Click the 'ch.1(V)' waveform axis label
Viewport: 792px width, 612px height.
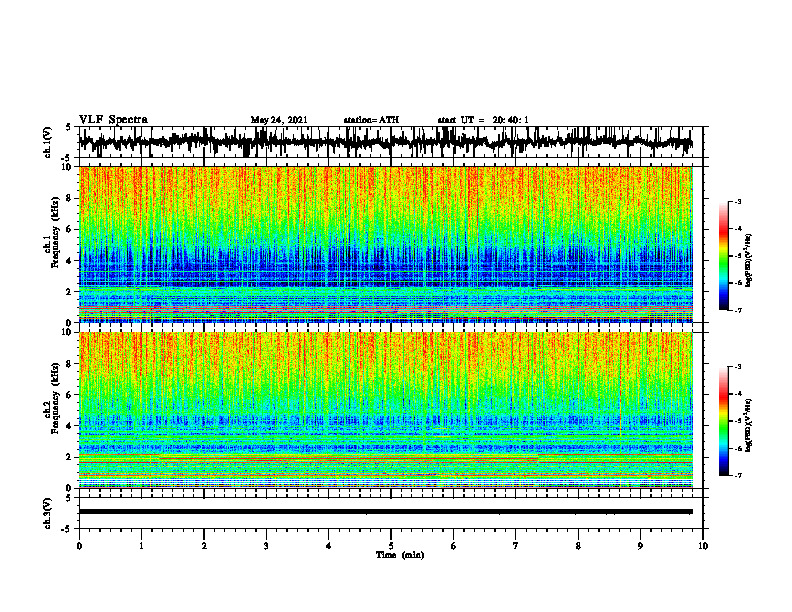coord(48,142)
